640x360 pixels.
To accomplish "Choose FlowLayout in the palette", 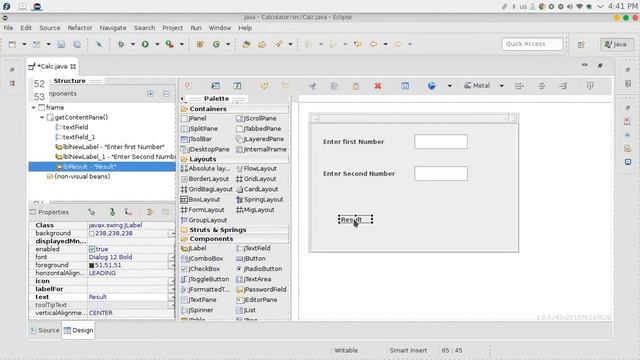I will pos(256,169).
